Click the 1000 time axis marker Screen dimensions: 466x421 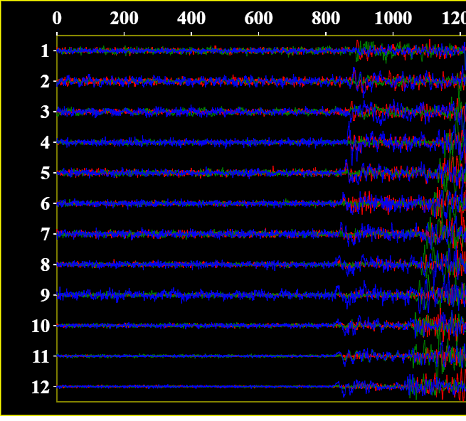pyautogui.click(x=393, y=18)
